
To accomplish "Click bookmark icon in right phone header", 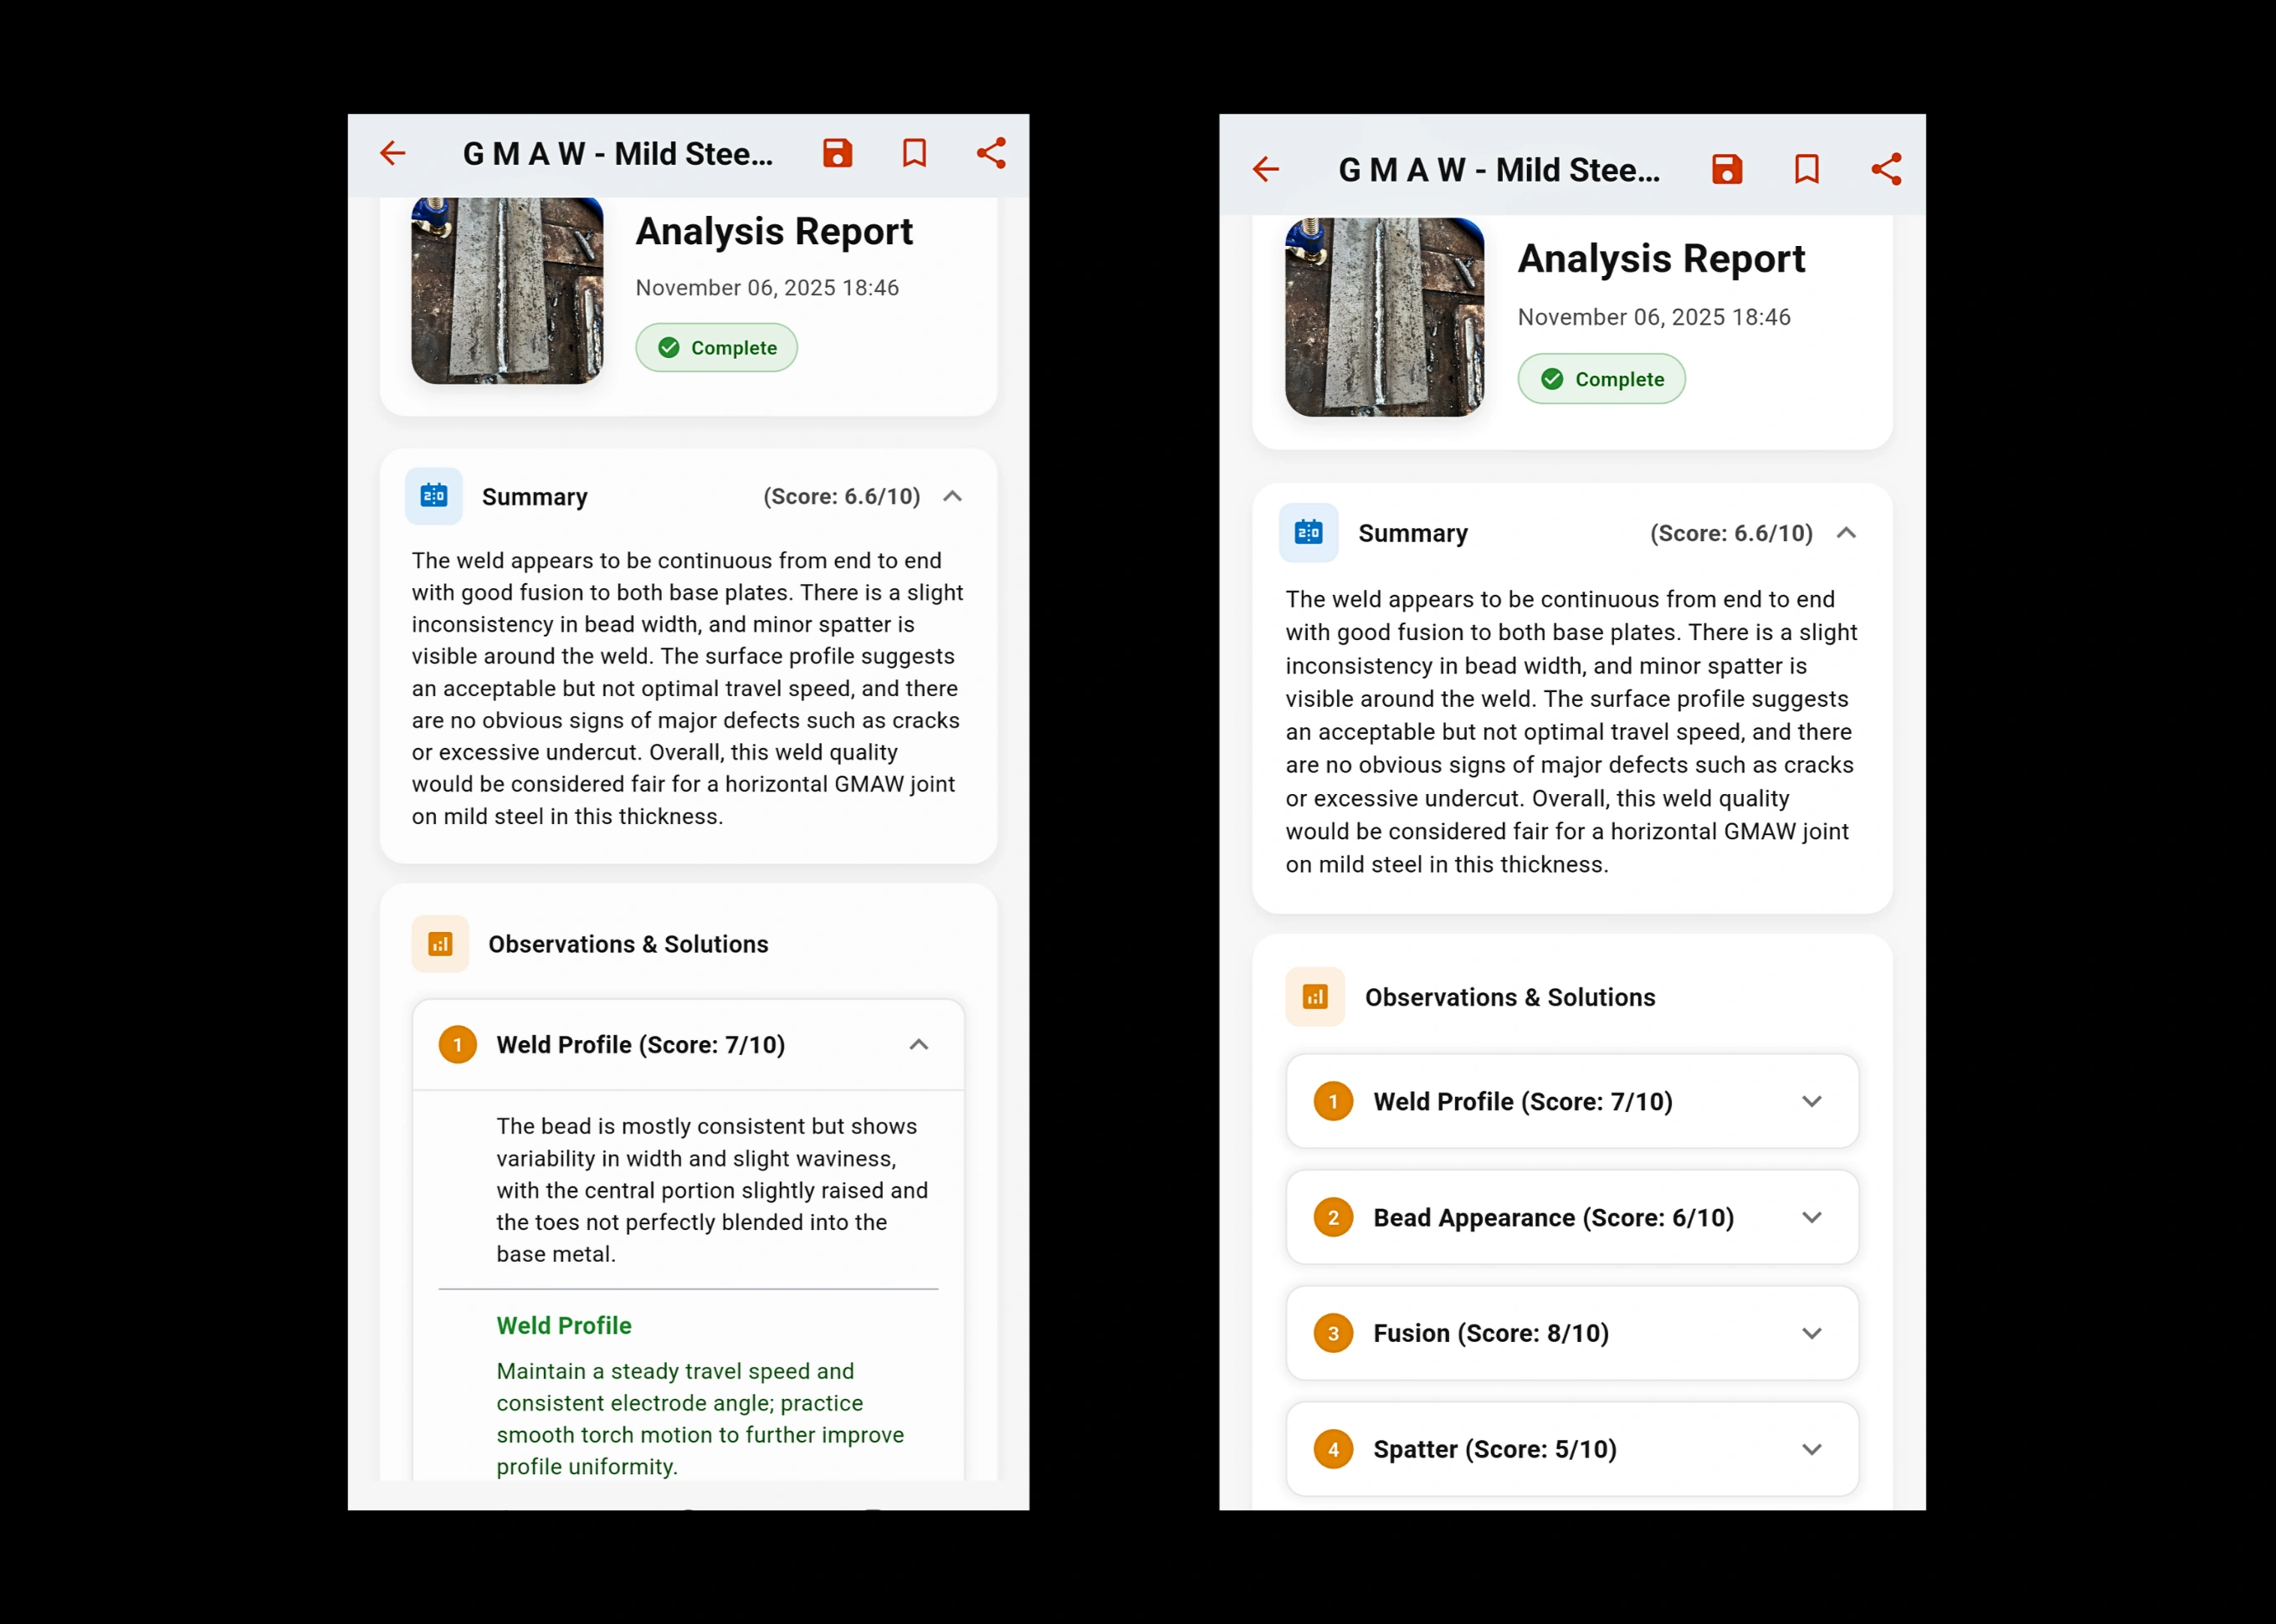I will (x=1806, y=169).
